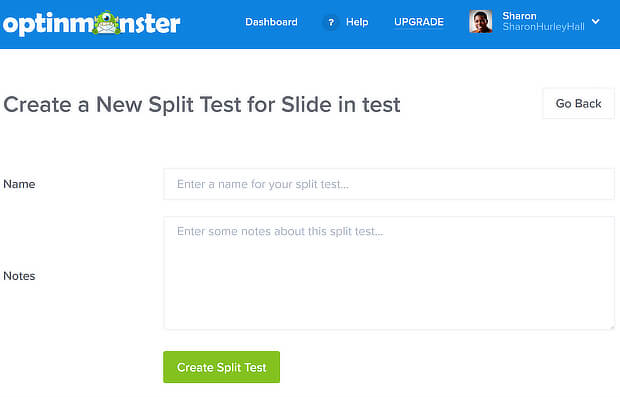The width and height of the screenshot is (620, 397).
Task: Click the question mark help icon
Action: pyautogui.click(x=331, y=23)
